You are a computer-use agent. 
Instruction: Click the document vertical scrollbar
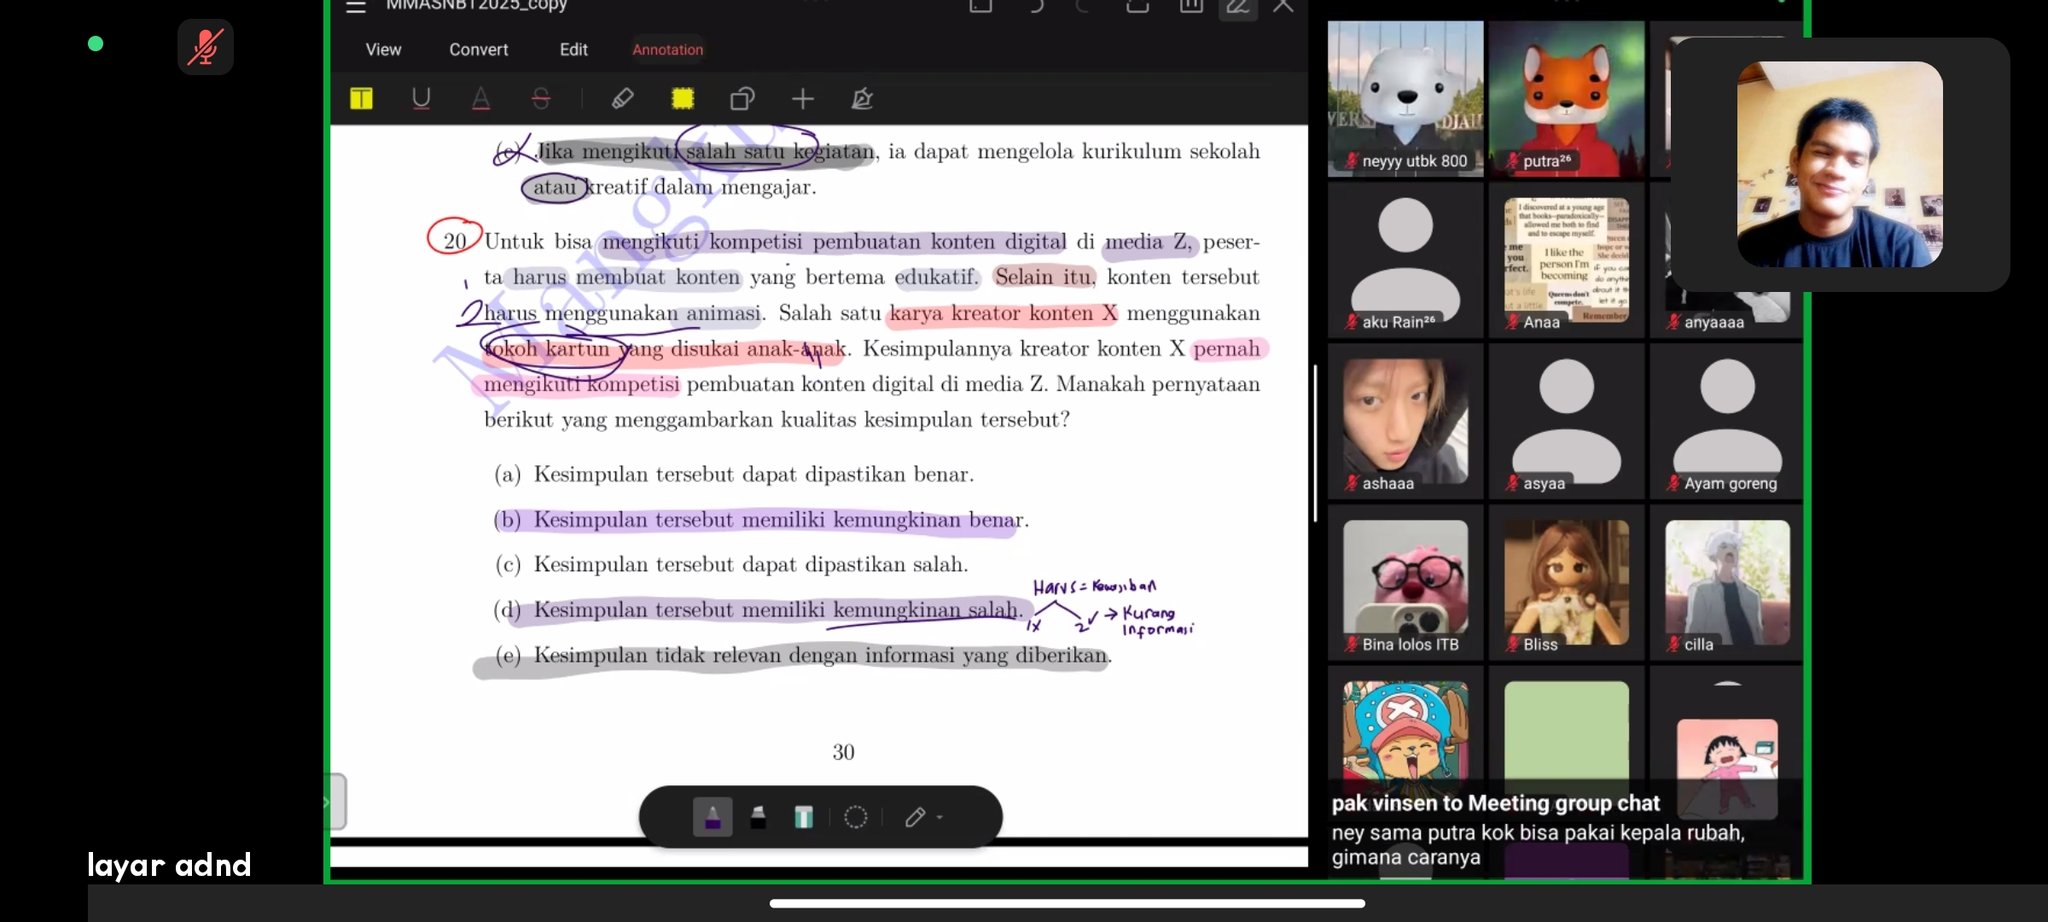click(1315, 443)
